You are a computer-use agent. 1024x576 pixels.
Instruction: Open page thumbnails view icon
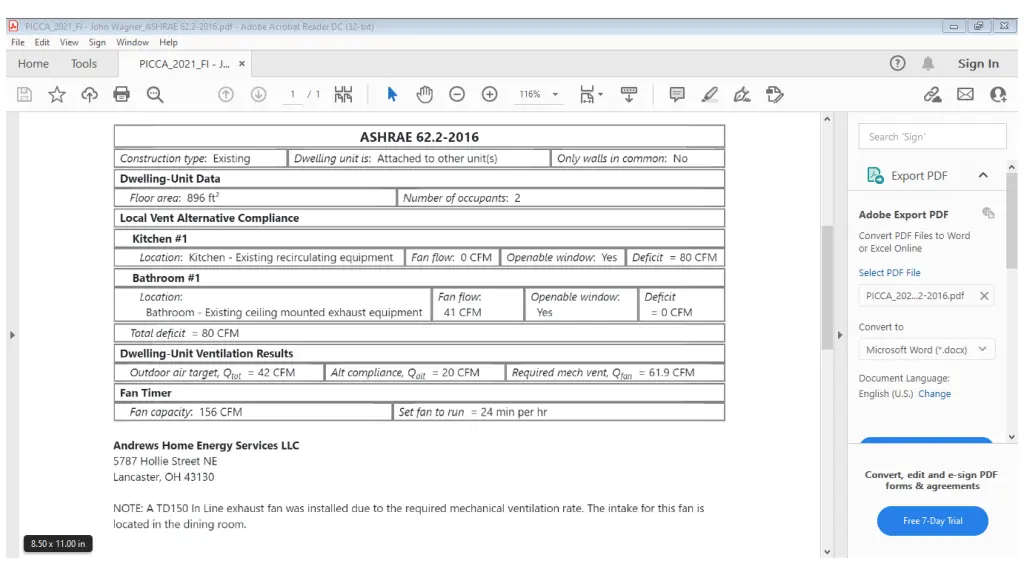(x=344, y=95)
